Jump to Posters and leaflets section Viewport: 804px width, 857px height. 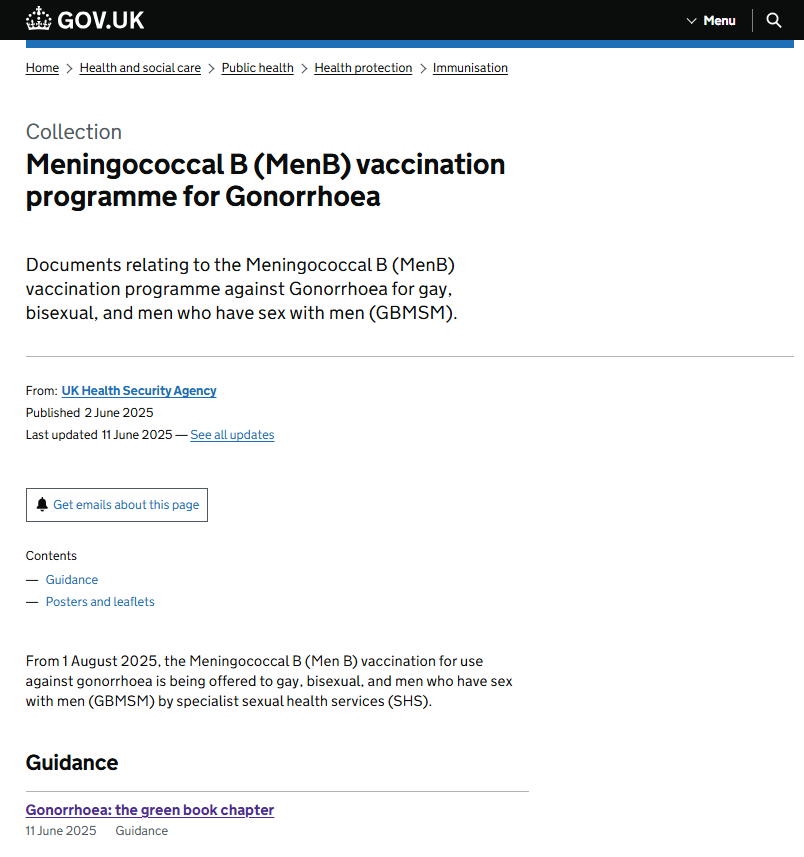coord(100,602)
